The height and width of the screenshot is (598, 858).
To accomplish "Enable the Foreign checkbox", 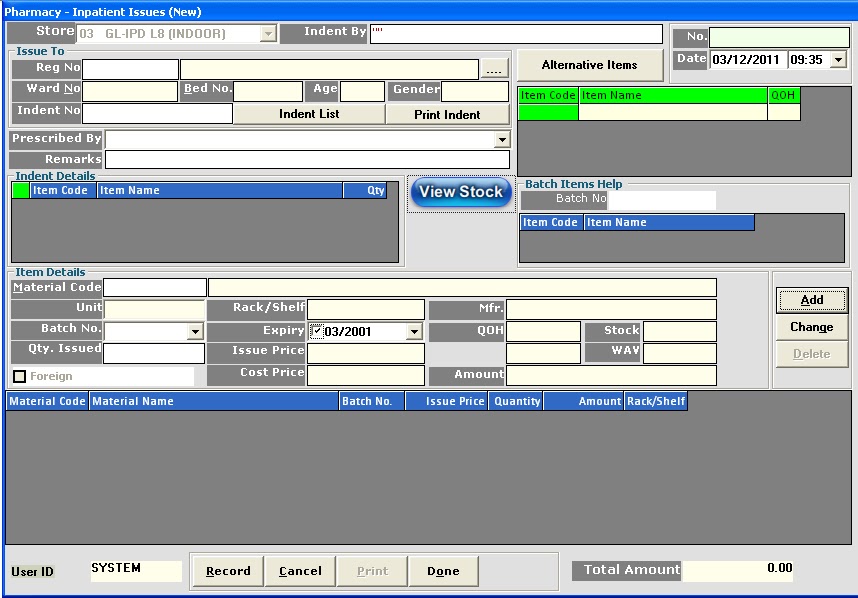I will 18,375.
